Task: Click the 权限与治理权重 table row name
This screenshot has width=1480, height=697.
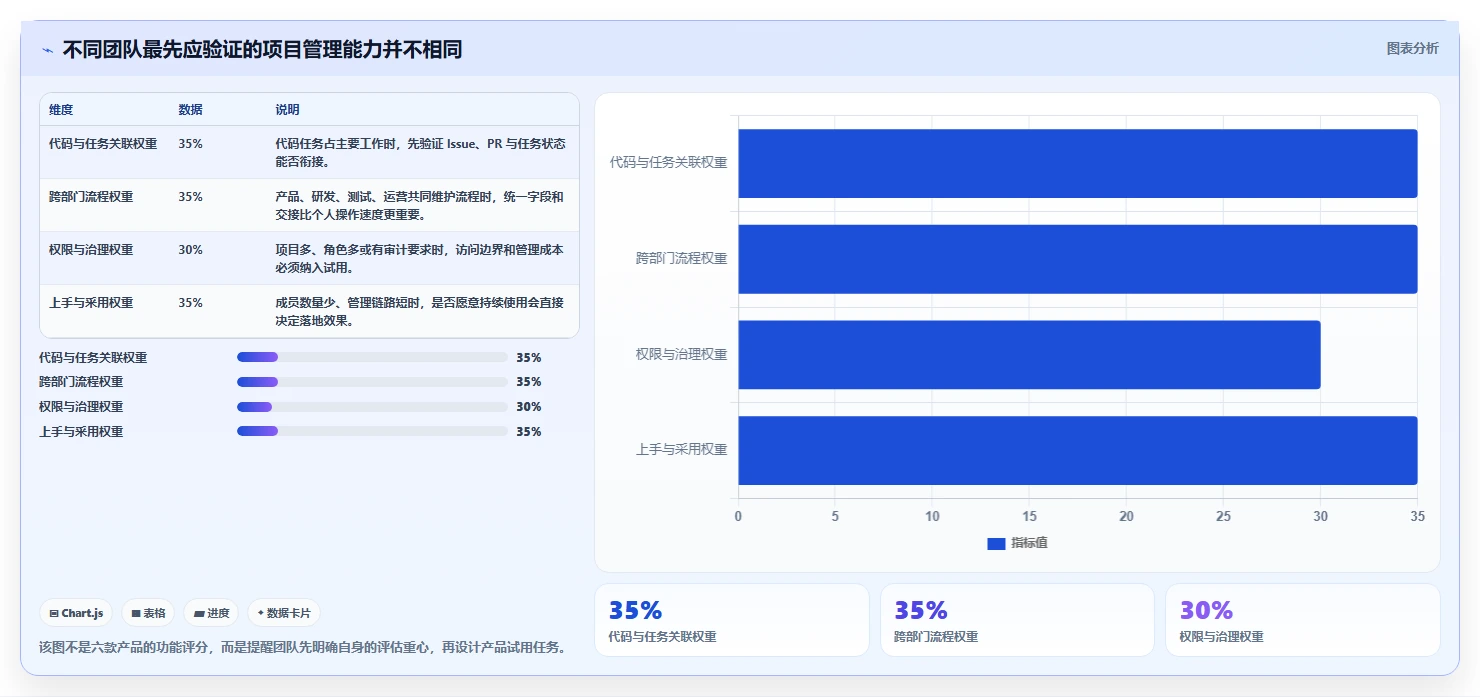Action: coord(91,250)
